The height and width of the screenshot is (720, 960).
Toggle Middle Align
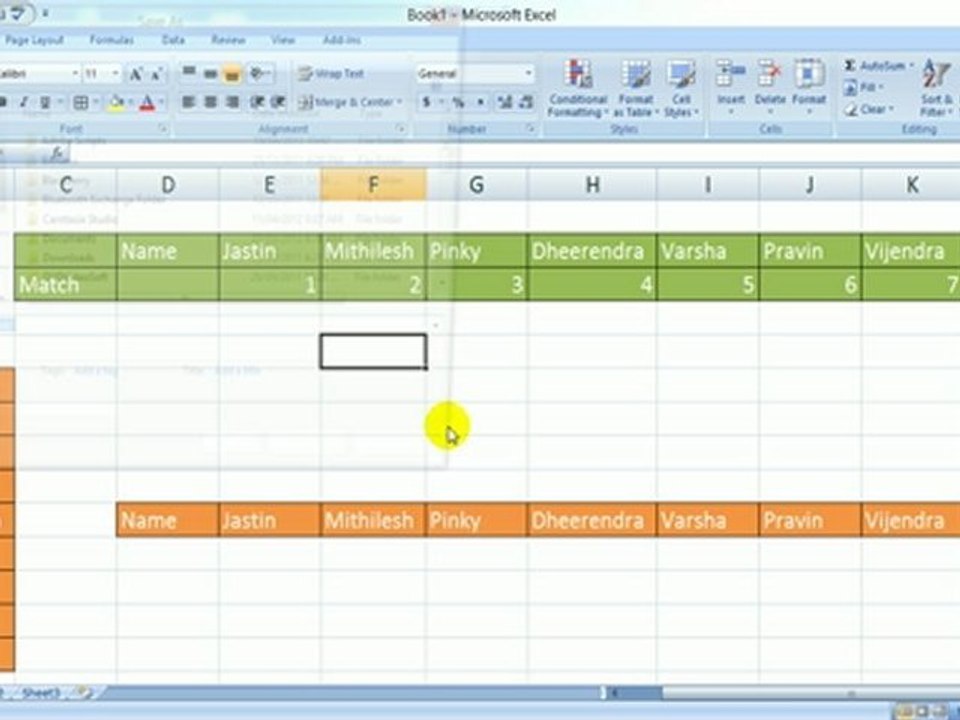pos(210,73)
